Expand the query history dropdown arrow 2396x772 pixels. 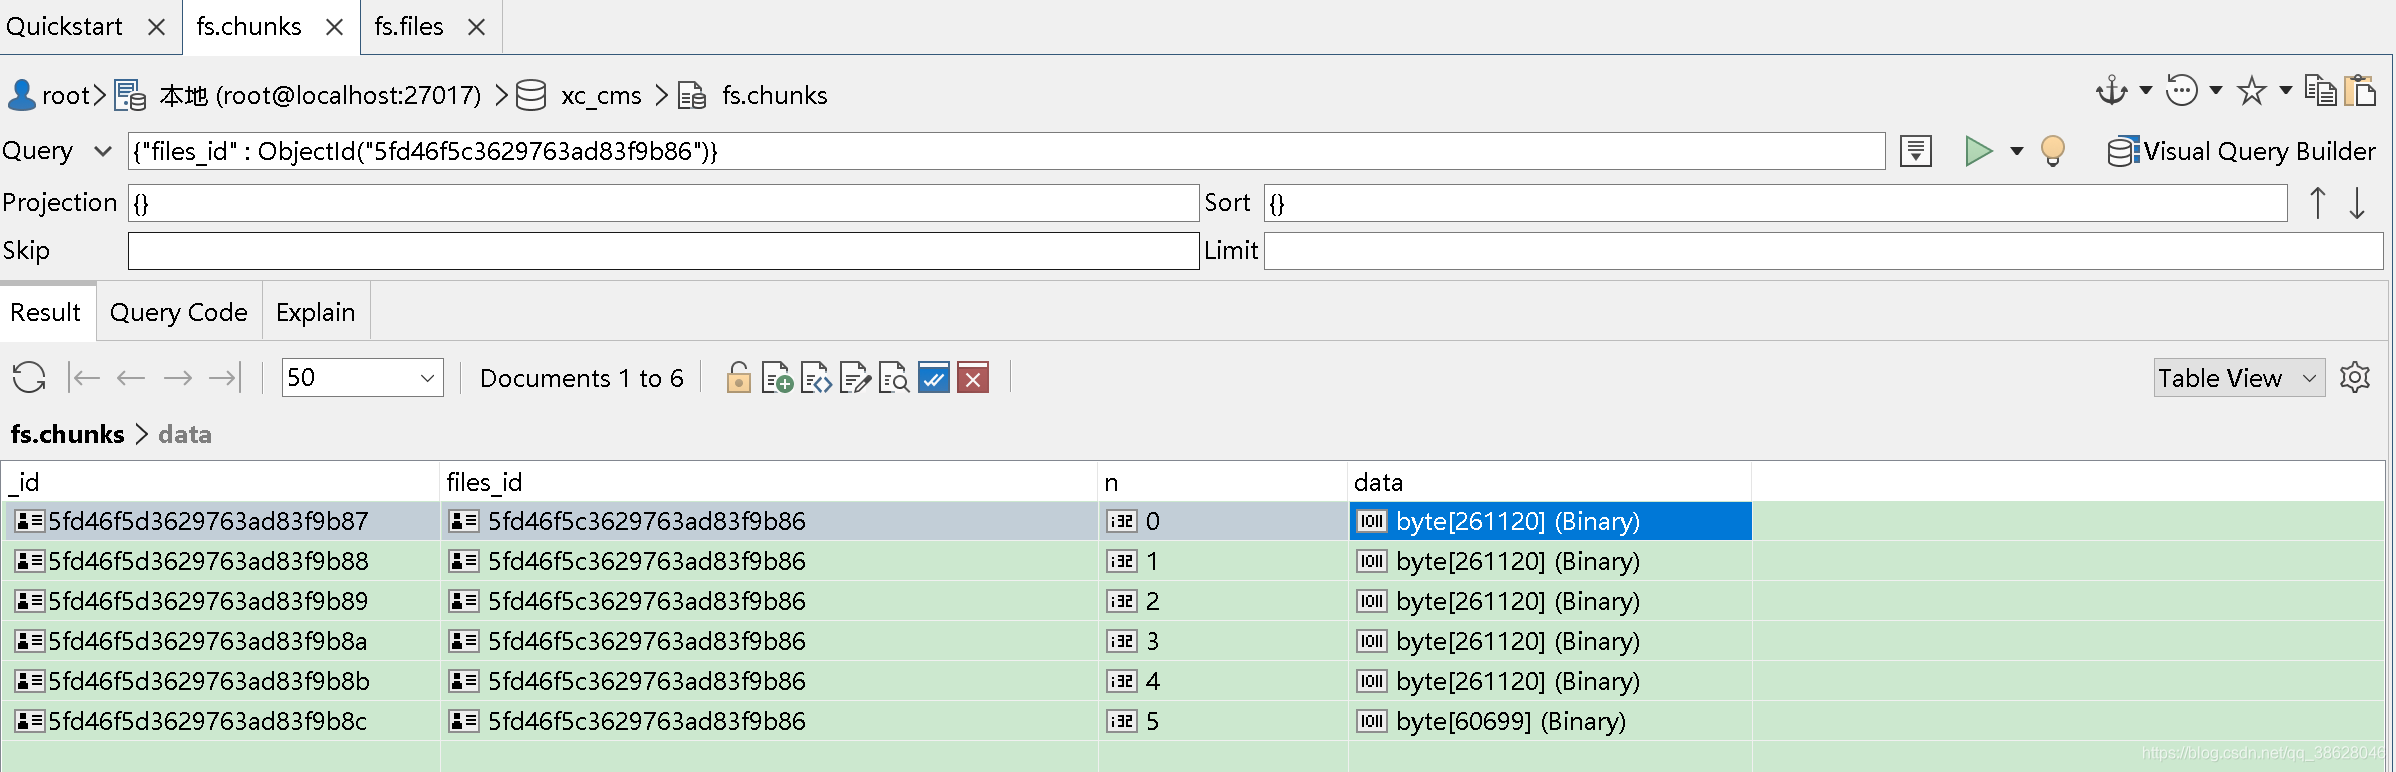tap(2216, 91)
